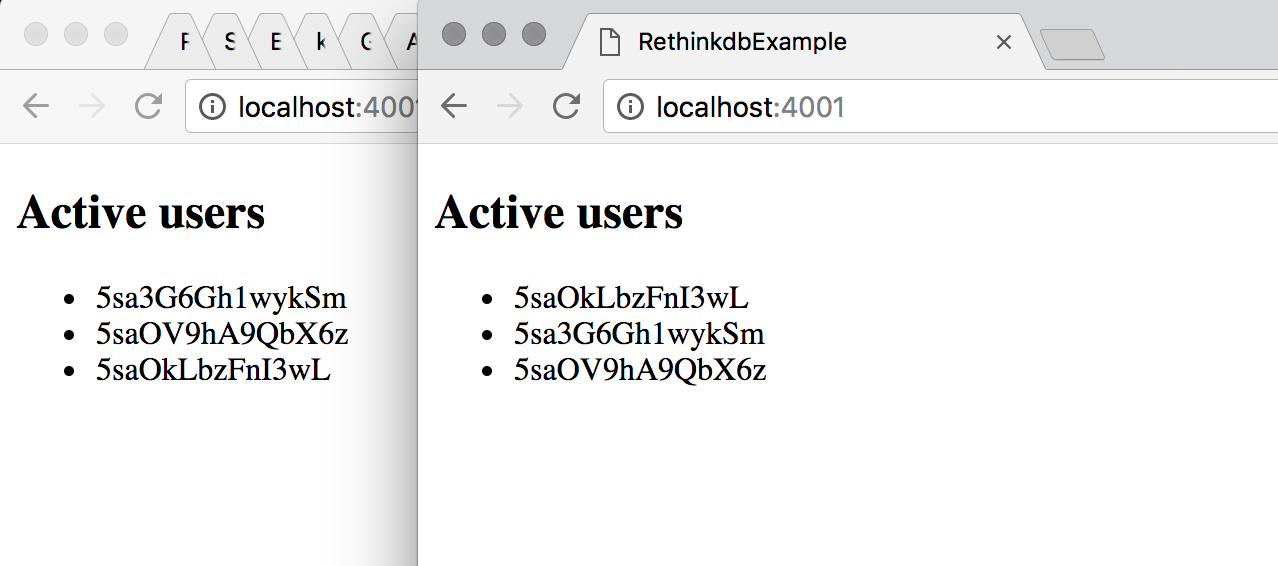
Task: Click the back arrow in the RethinkdbExample window
Action: click(x=454, y=106)
